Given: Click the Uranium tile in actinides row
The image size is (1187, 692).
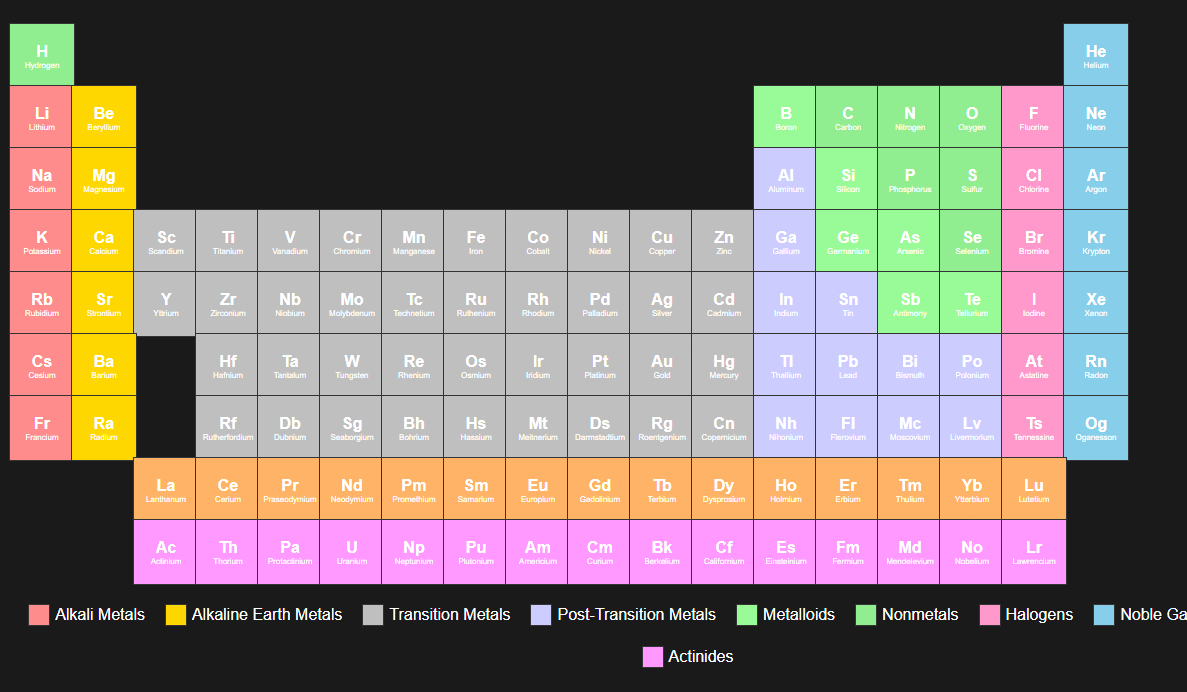Looking at the screenshot, I should (351, 552).
